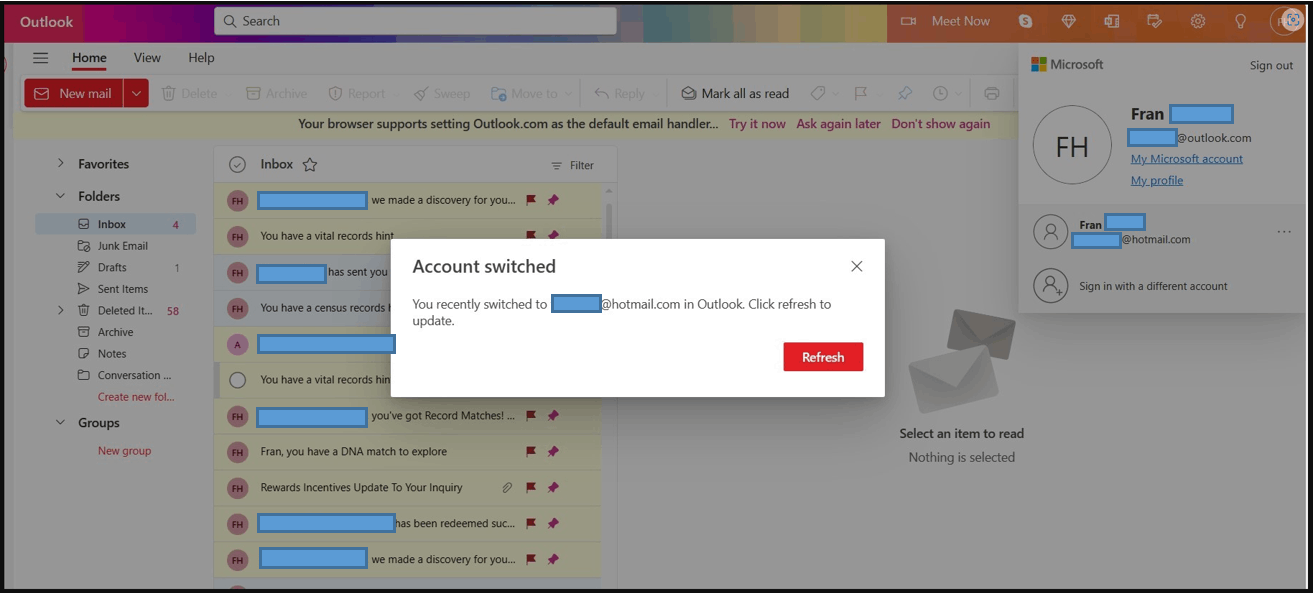Screen dimensions: 1313x593
Task: Open the New mail dropdown arrow
Action: click(137, 93)
